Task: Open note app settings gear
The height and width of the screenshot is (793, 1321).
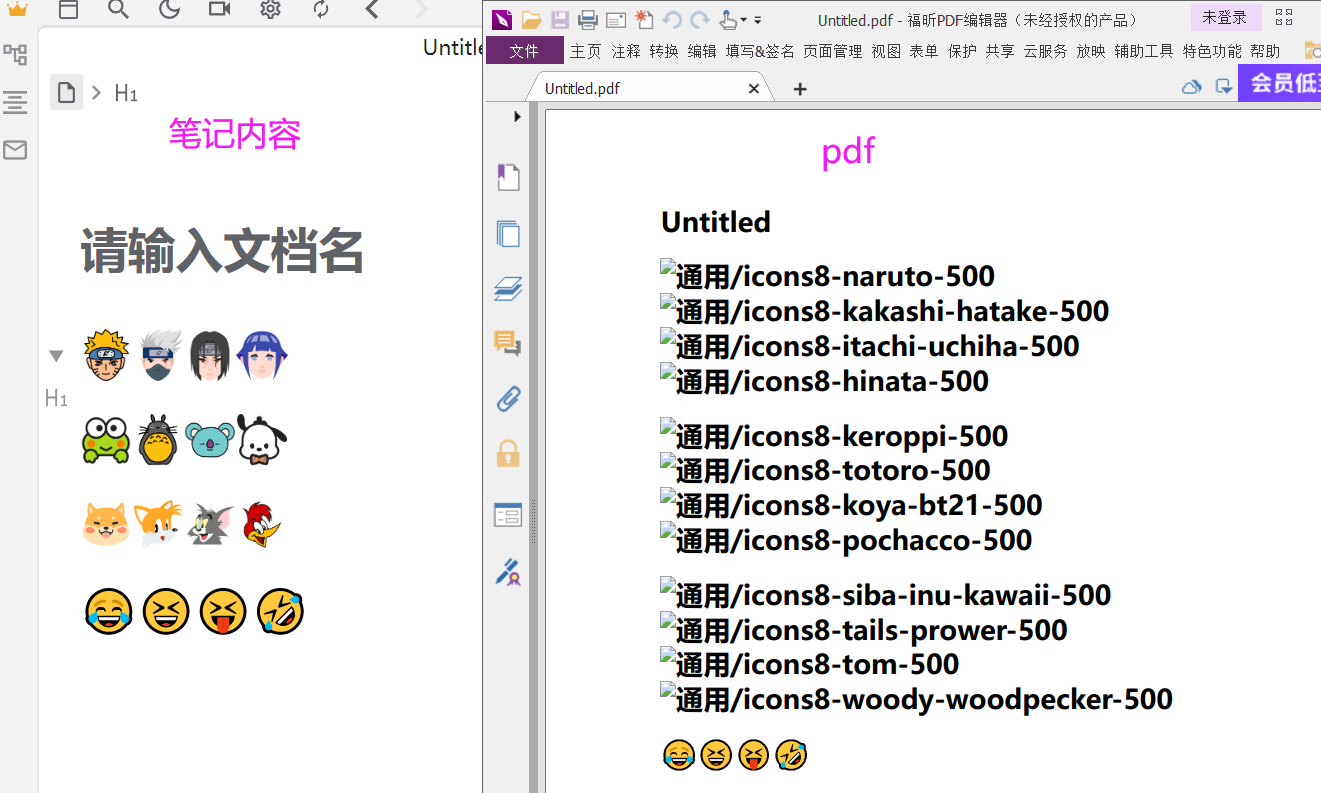Action: tap(270, 9)
